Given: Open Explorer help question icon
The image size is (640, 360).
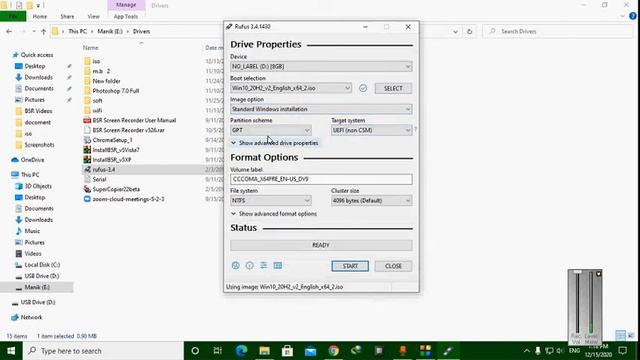Looking at the screenshot, I should pyautogui.click(x=633, y=16).
